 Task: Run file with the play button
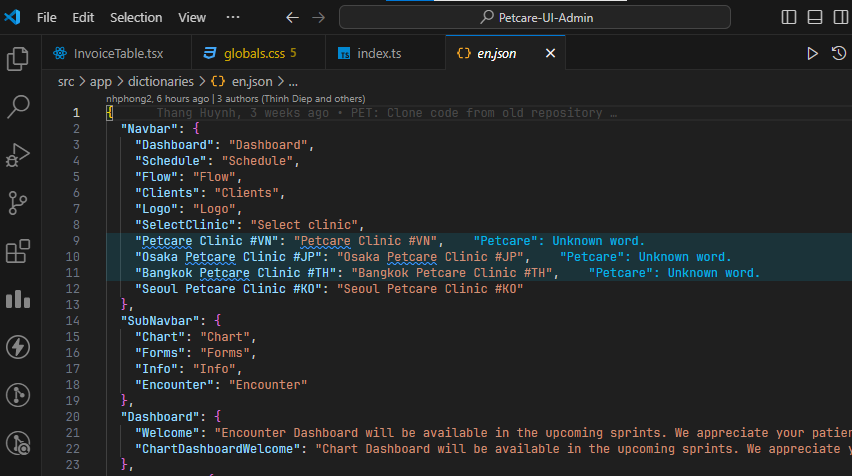tap(812, 53)
